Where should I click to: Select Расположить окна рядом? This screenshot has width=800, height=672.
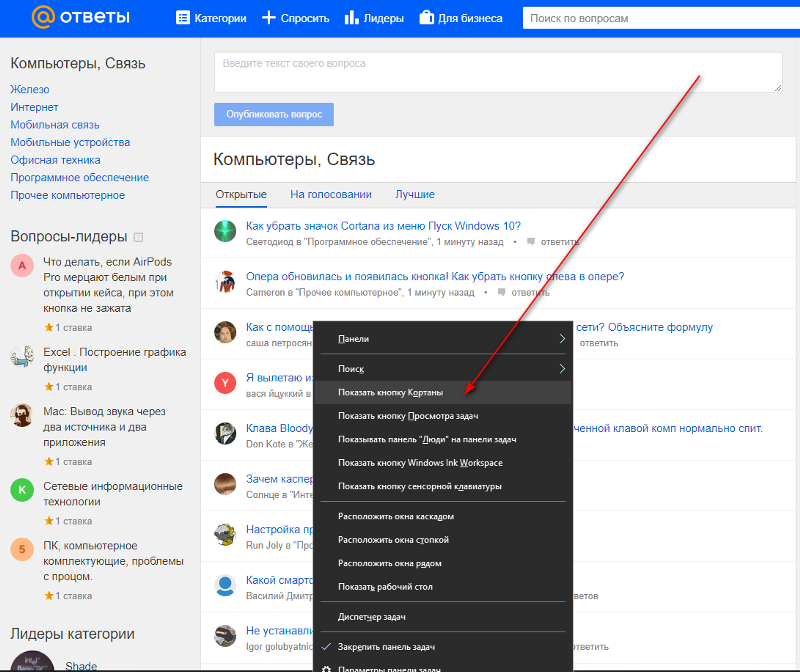coord(442,563)
